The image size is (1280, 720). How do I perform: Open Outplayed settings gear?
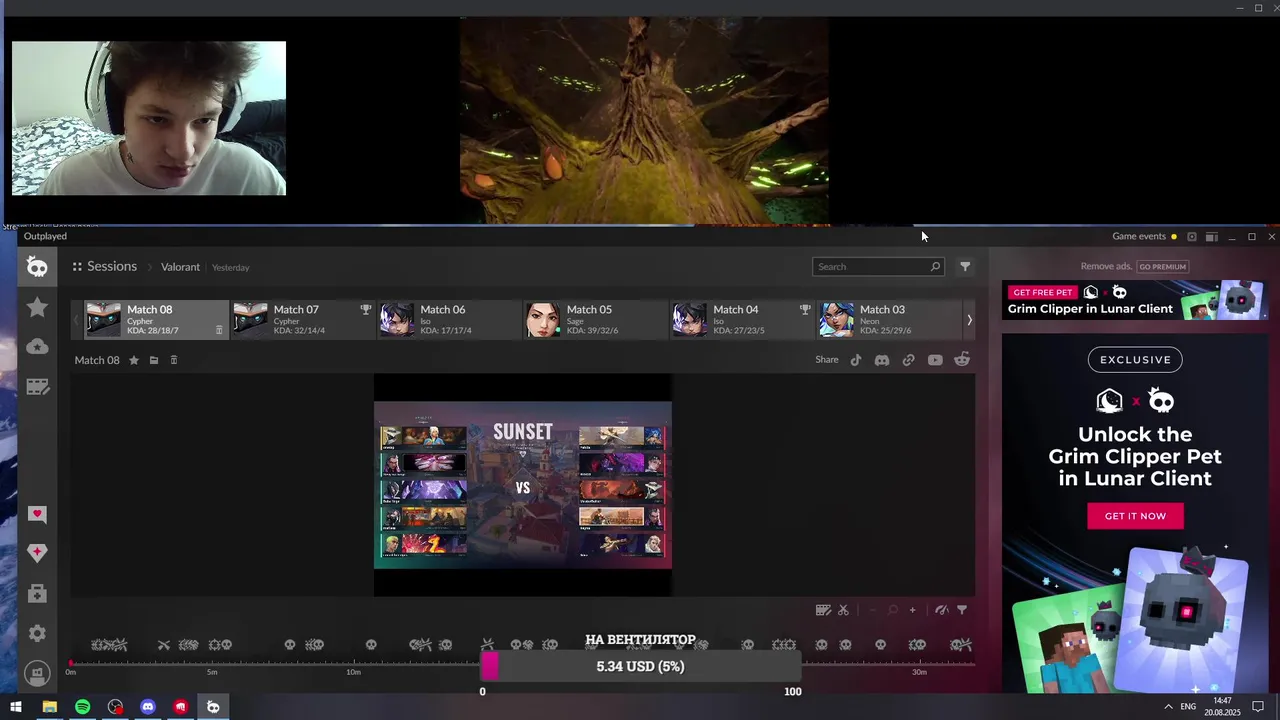[x=37, y=633]
